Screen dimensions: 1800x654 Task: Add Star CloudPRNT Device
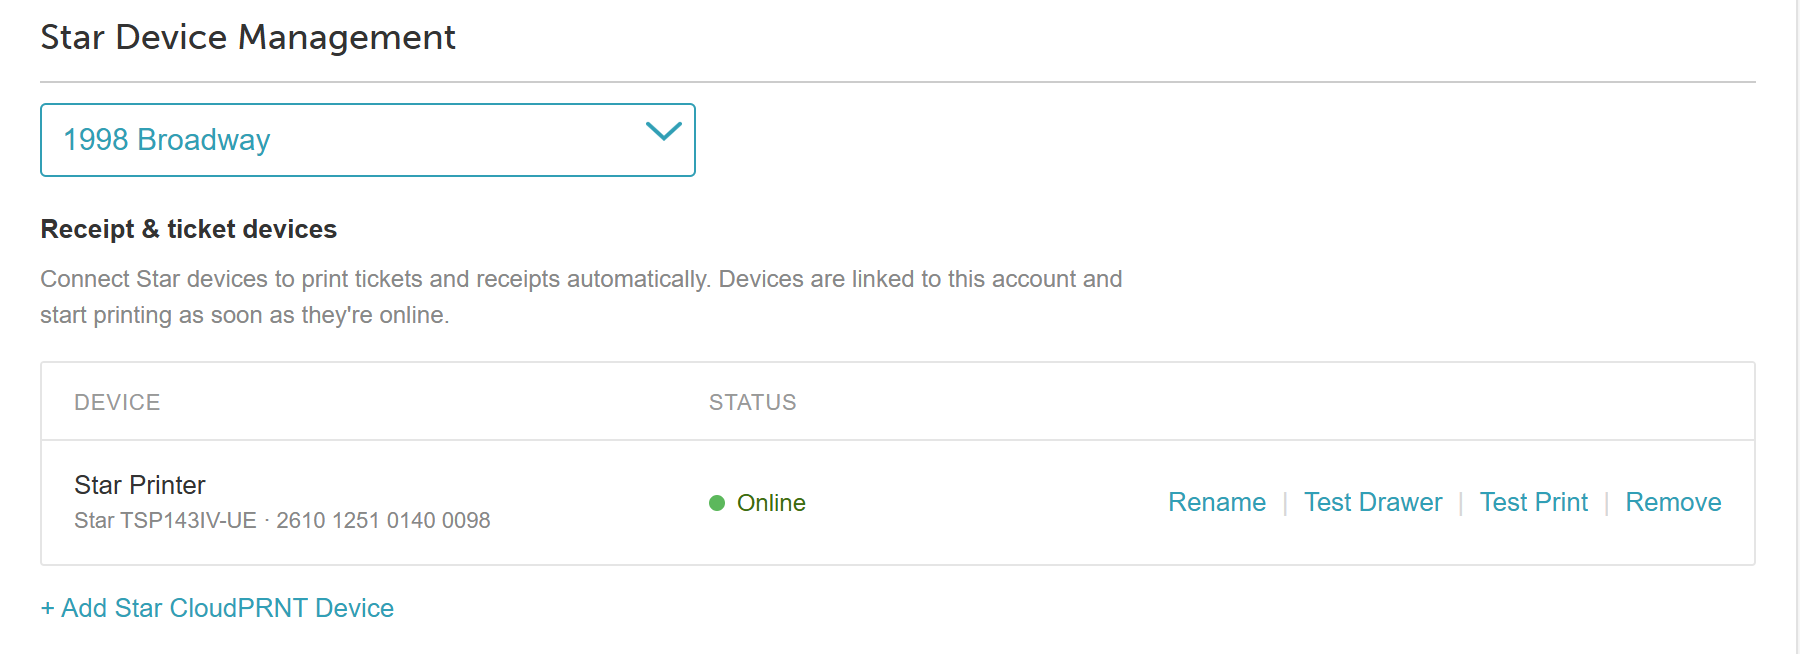click(x=217, y=608)
